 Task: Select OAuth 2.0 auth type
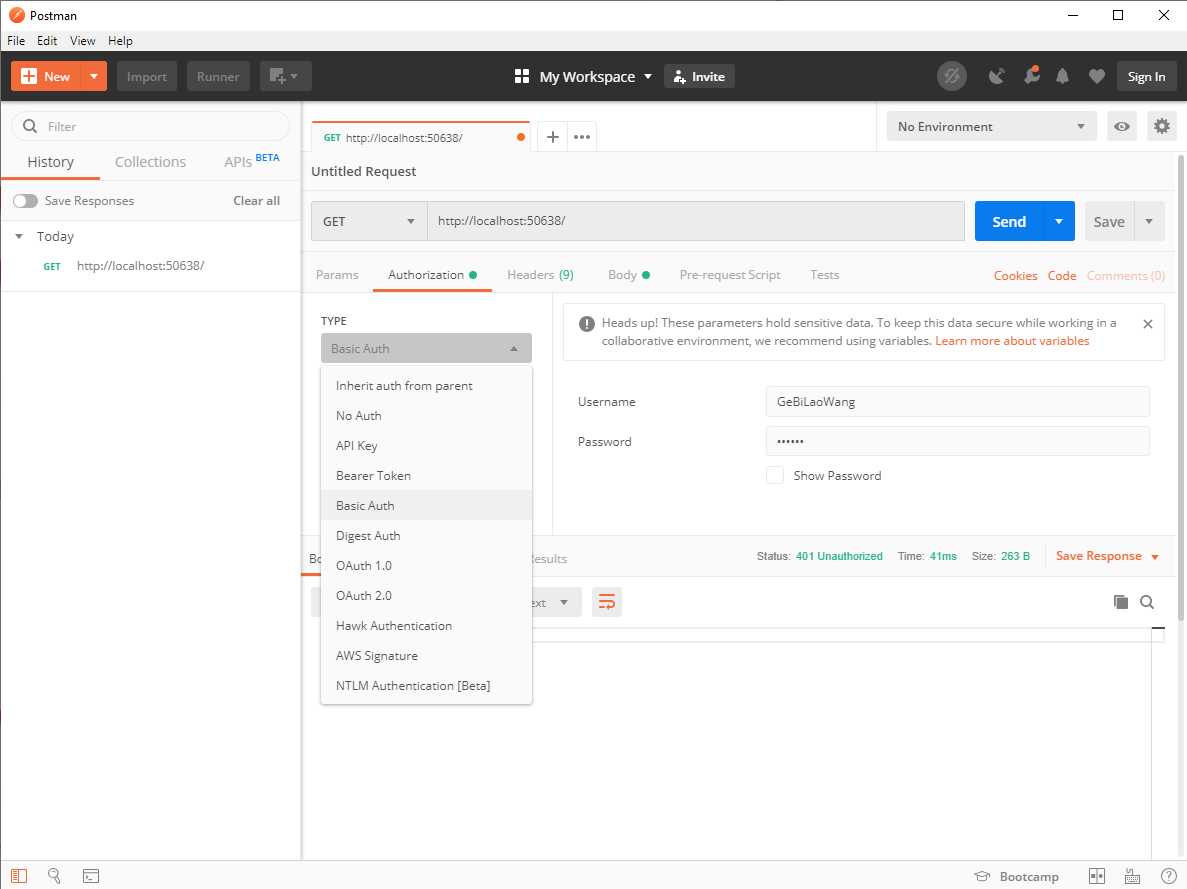pyautogui.click(x=426, y=595)
